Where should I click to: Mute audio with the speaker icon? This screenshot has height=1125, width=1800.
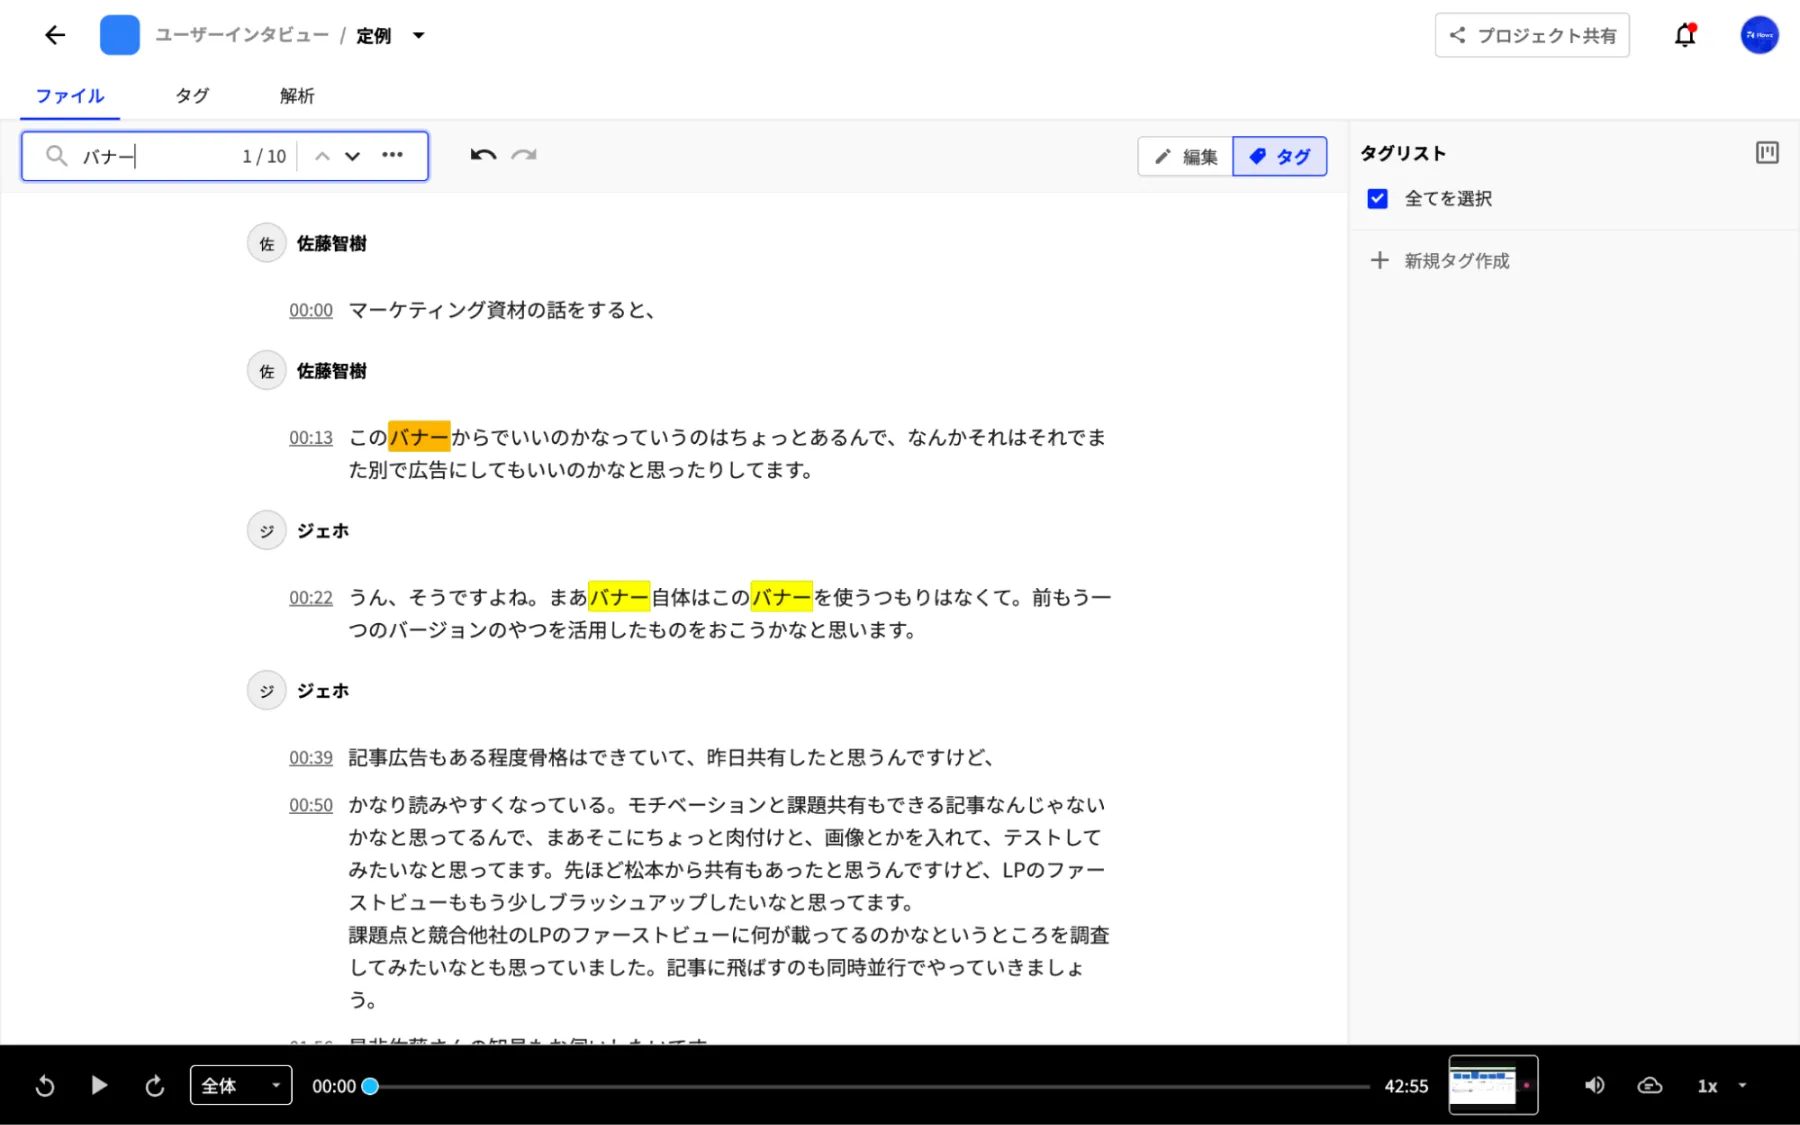point(1594,1085)
